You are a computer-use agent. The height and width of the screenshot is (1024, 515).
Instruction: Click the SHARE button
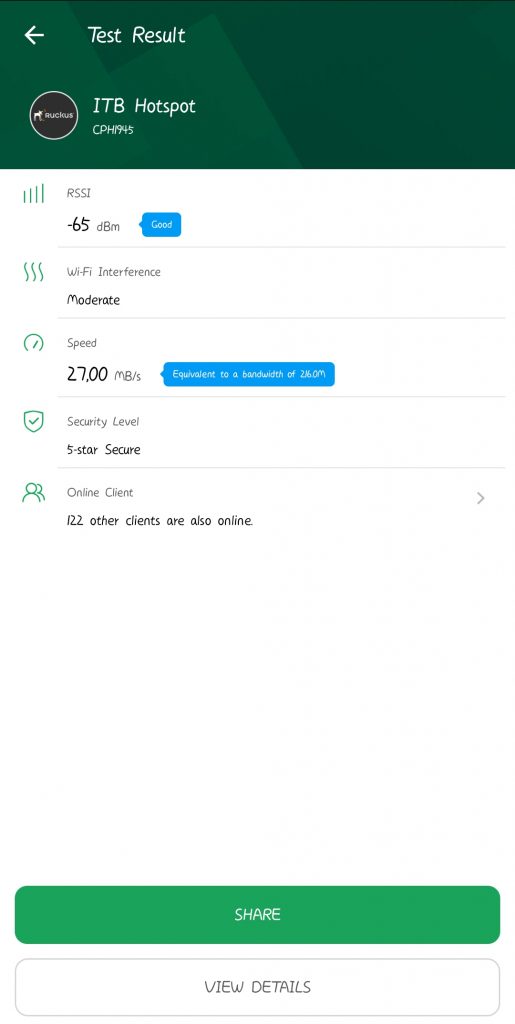click(257, 914)
